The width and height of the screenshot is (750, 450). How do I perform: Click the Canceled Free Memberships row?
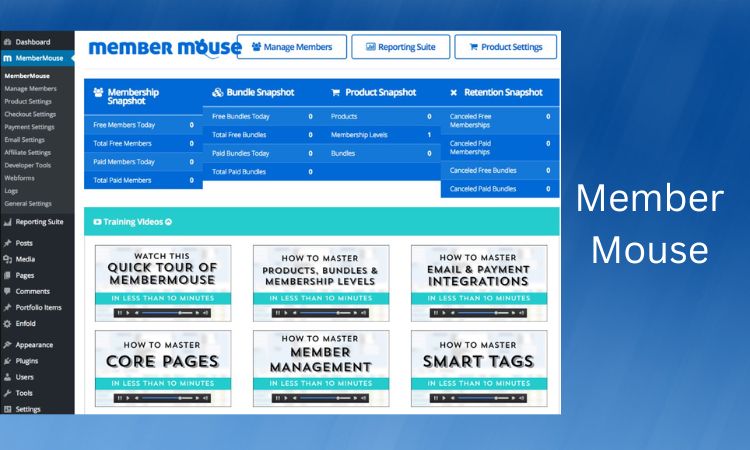coord(500,121)
